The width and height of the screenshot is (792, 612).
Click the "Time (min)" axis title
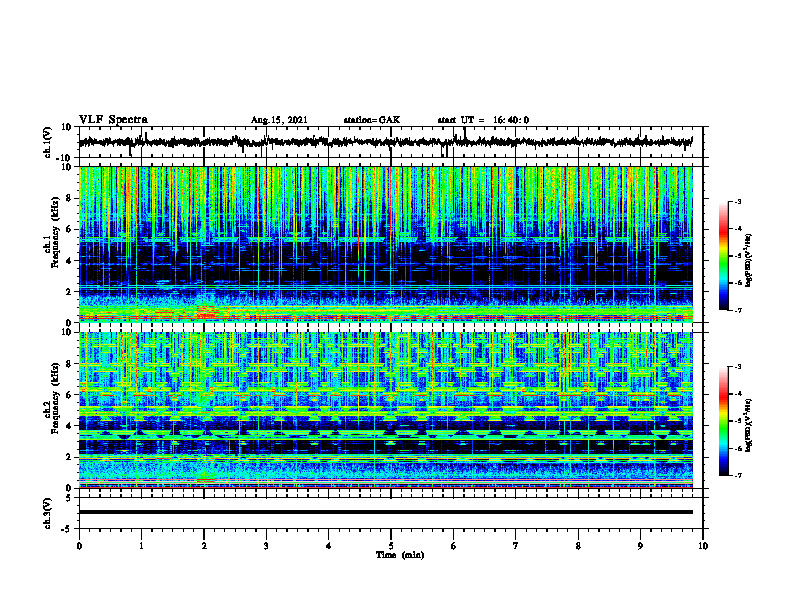tap(400, 555)
